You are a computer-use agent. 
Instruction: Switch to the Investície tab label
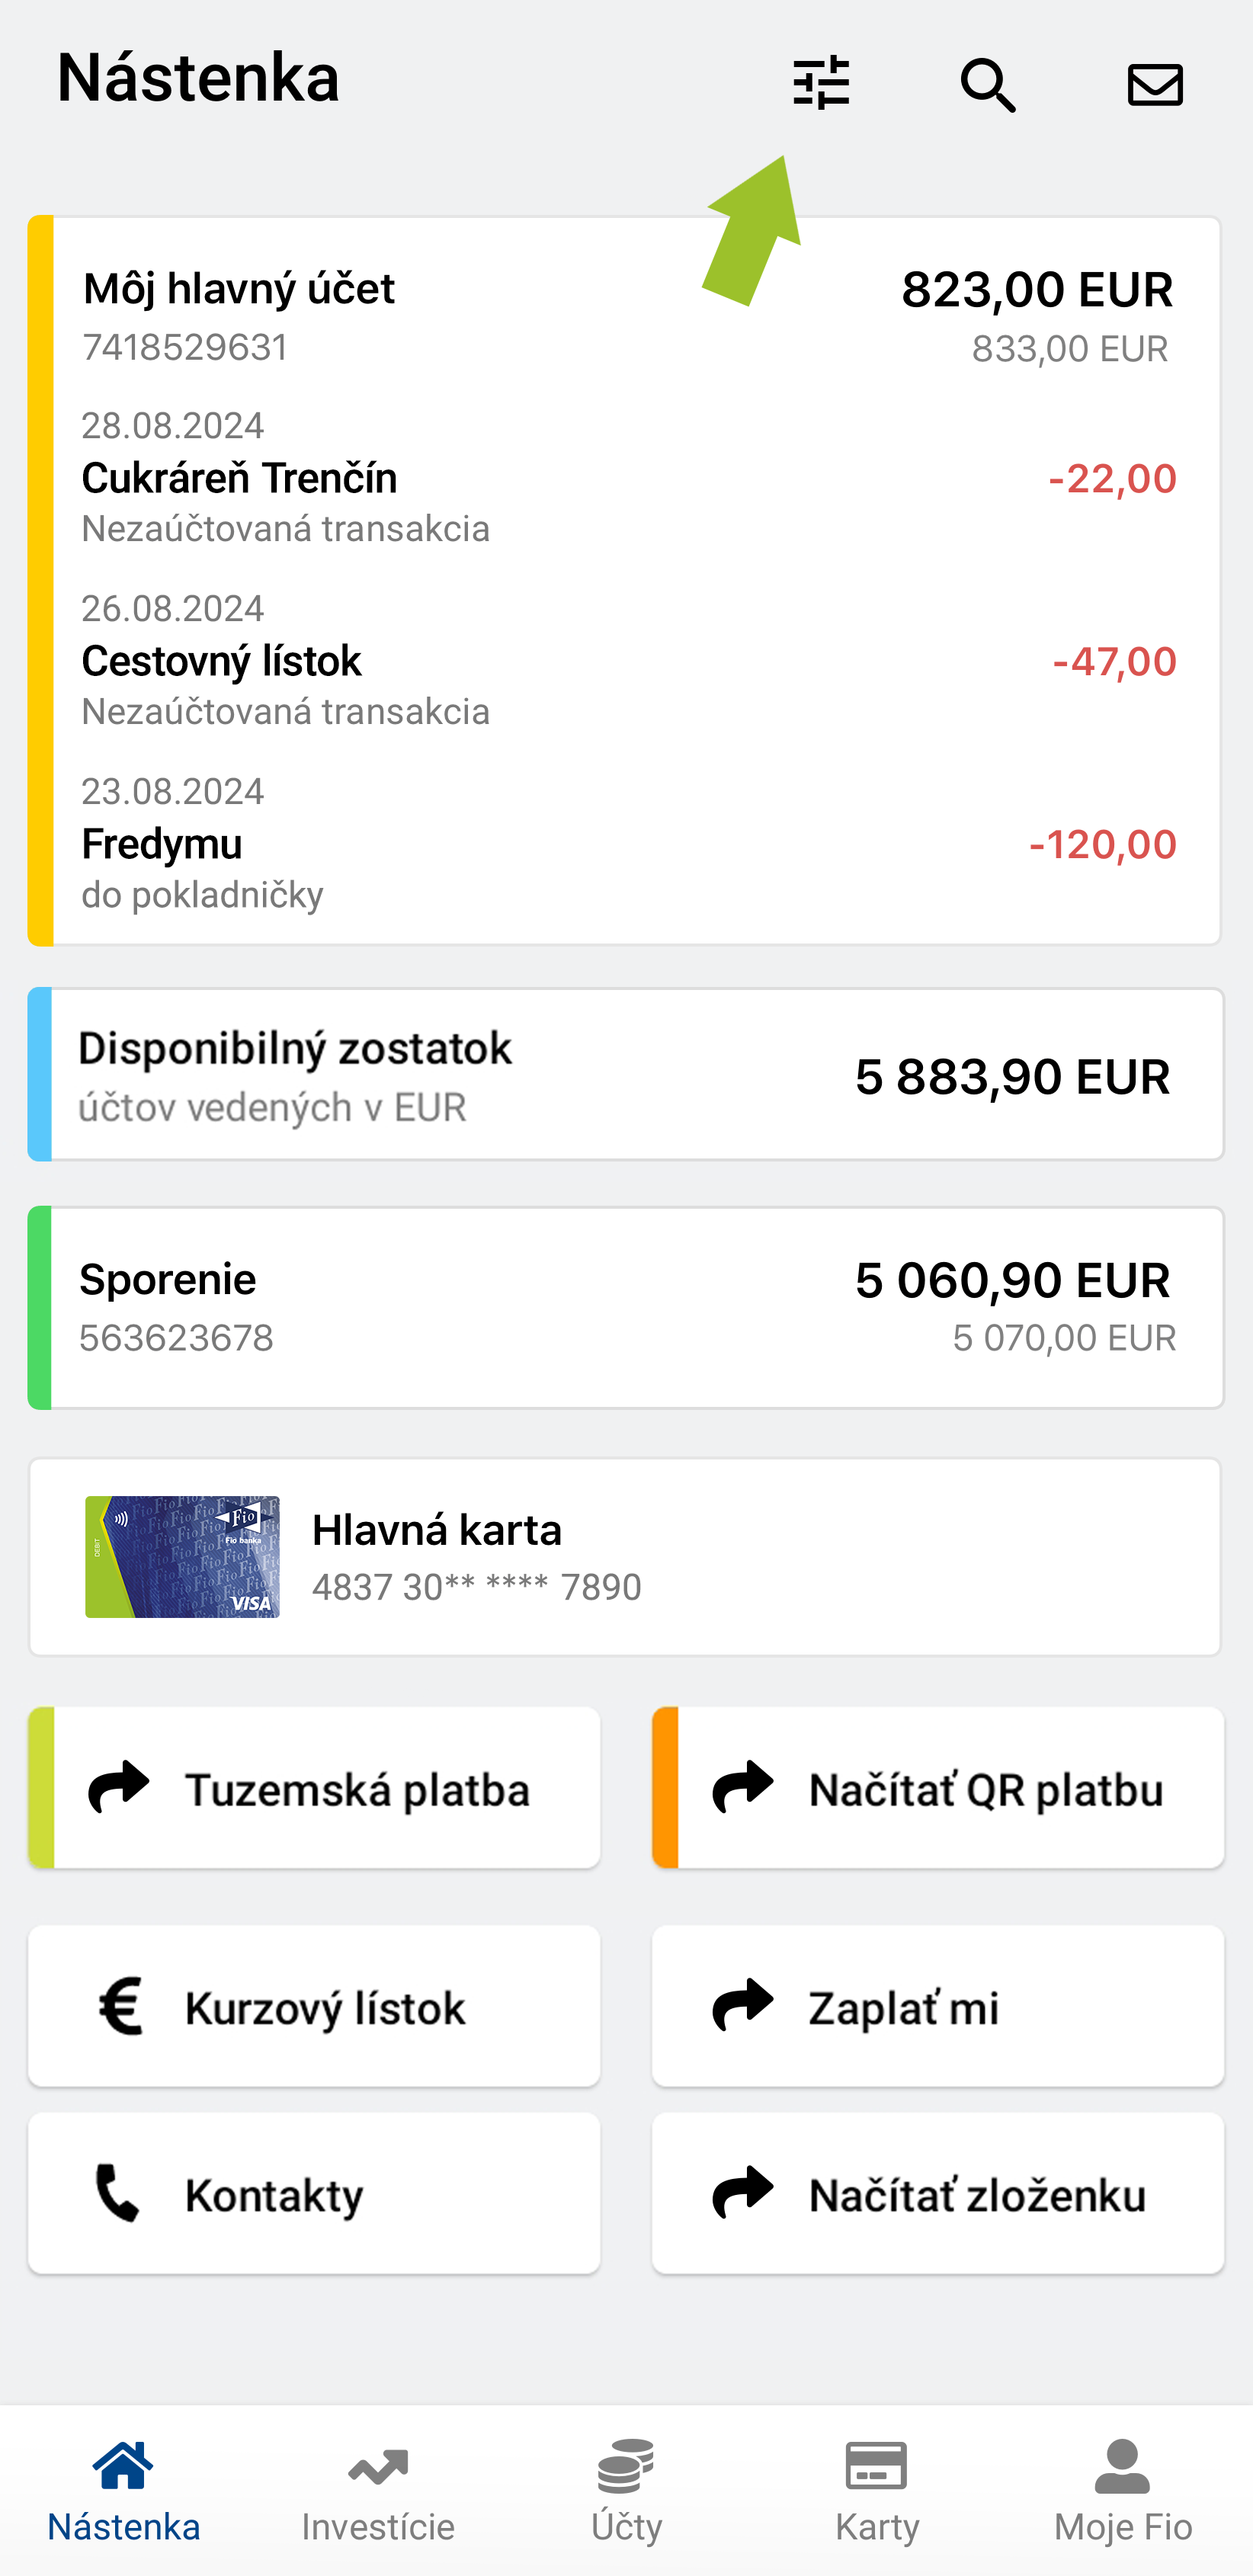378,2527
